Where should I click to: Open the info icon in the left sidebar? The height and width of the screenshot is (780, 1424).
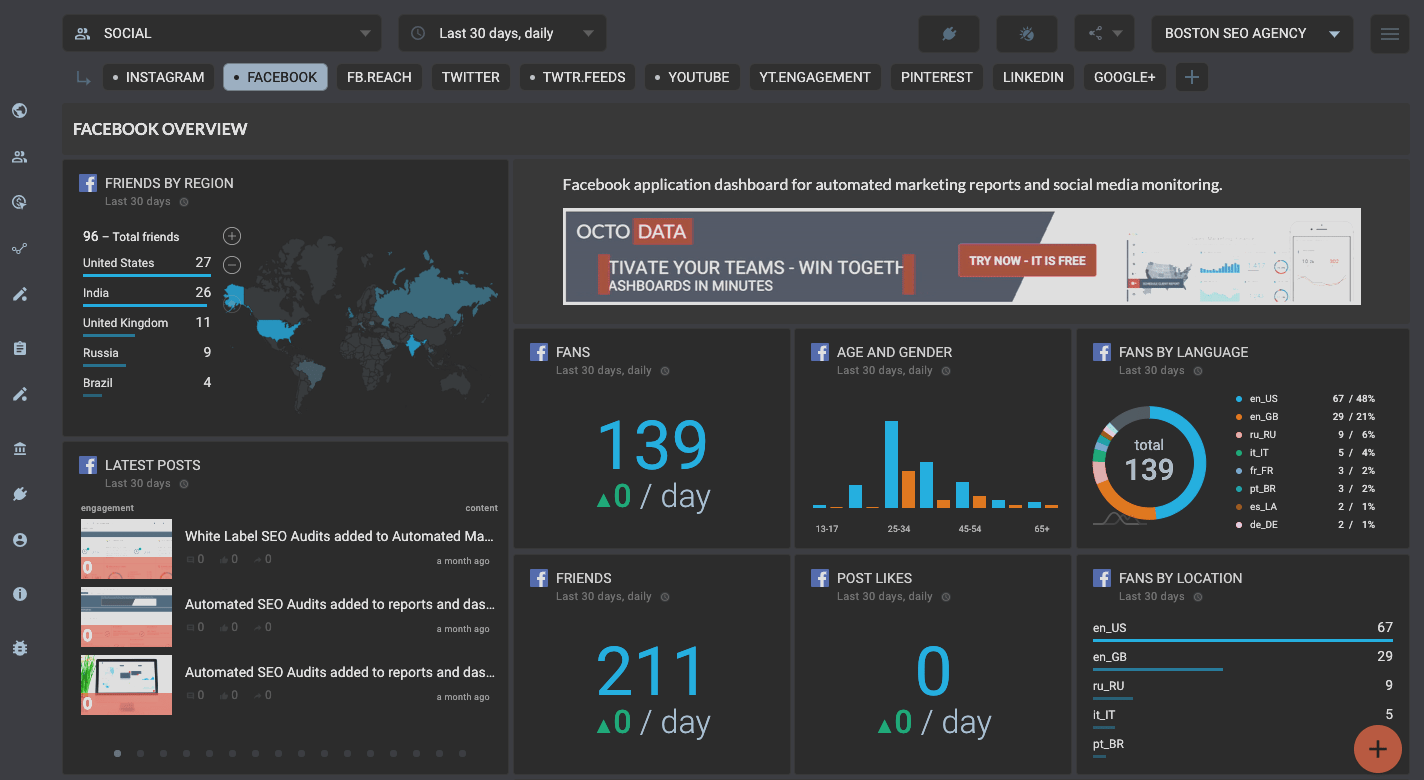[x=19, y=594]
